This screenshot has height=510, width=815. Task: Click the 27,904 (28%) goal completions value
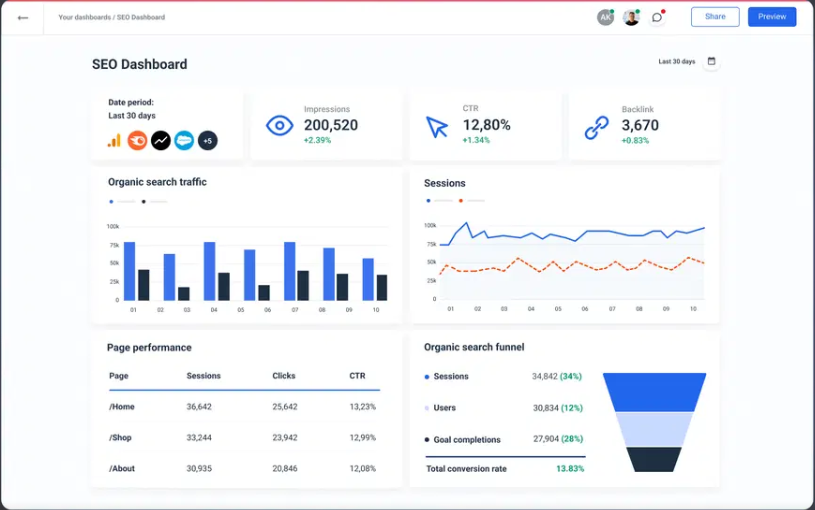(x=558, y=439)
